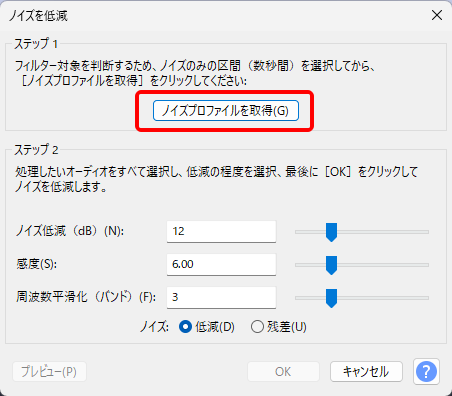Image resolution: width=452 pixels, height=396 pixels.
Task: Click the ステップ 2 group heading
Action: tap(36, 150)
